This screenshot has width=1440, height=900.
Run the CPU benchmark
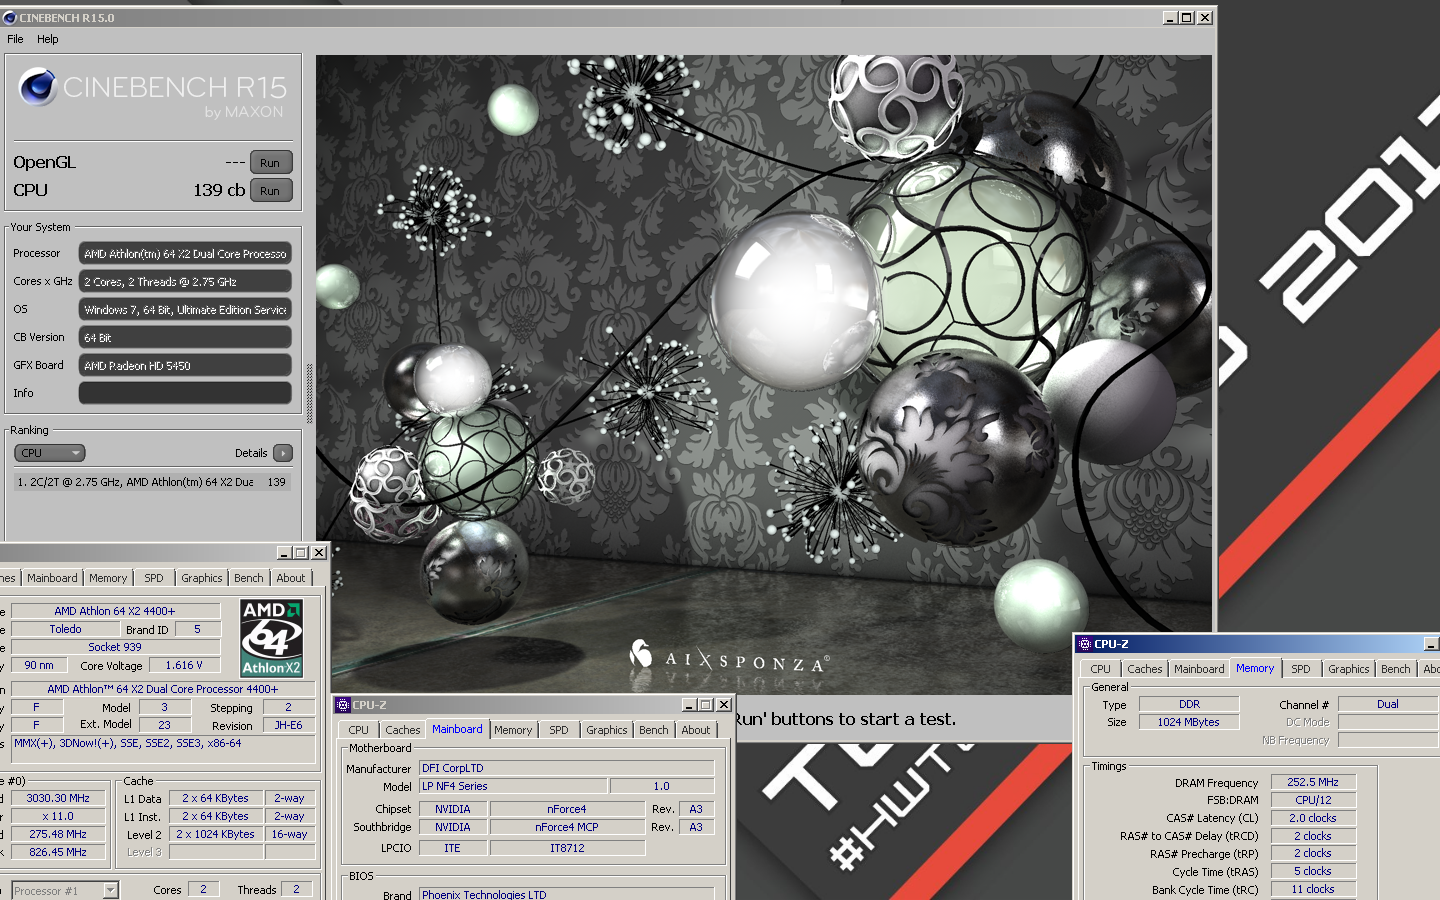[x=270, y=191]
